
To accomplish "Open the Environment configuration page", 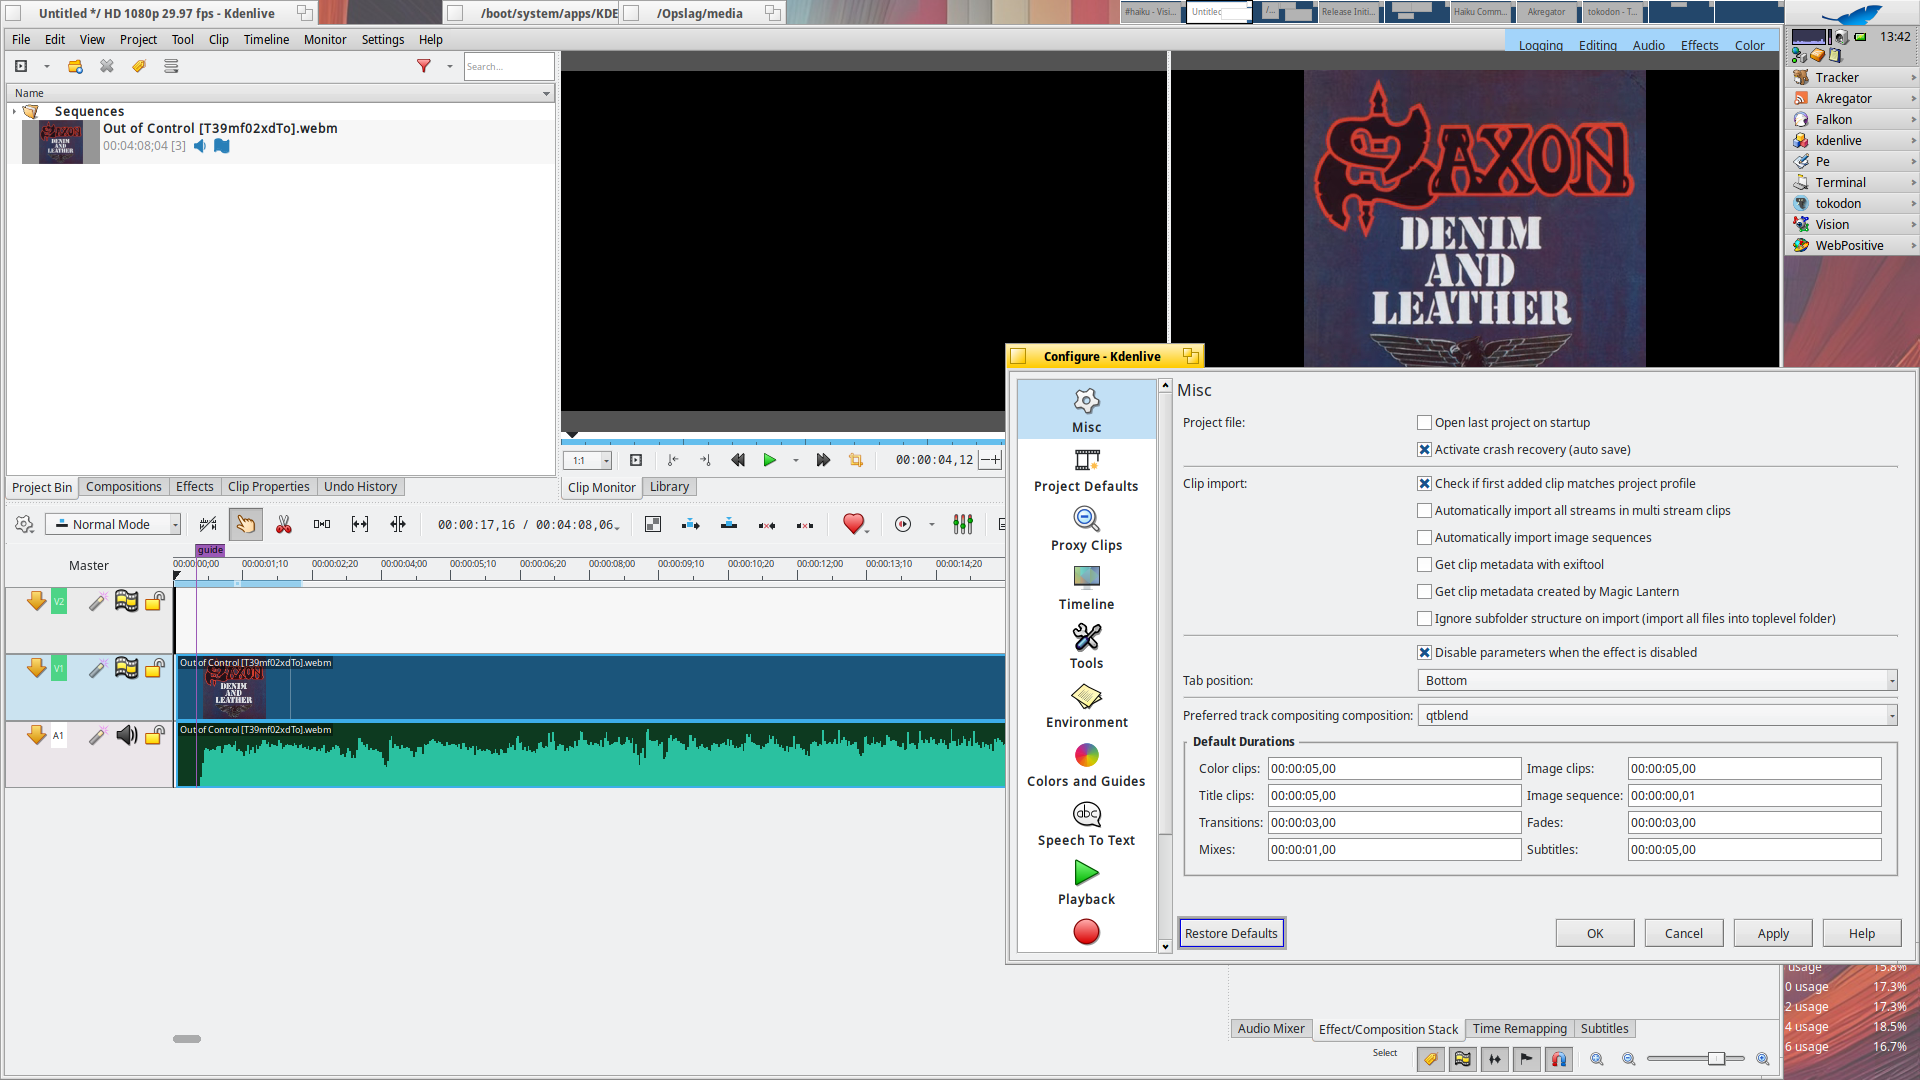I will (1086, 706).
